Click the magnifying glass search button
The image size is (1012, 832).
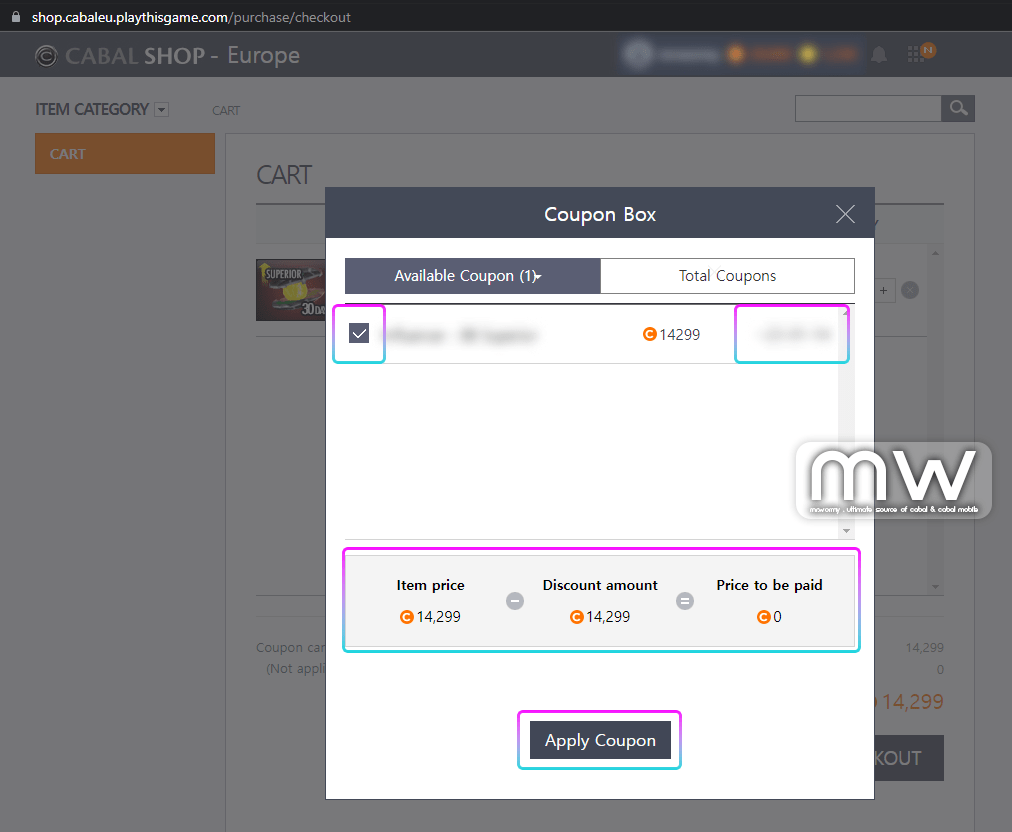pos(958,108)
